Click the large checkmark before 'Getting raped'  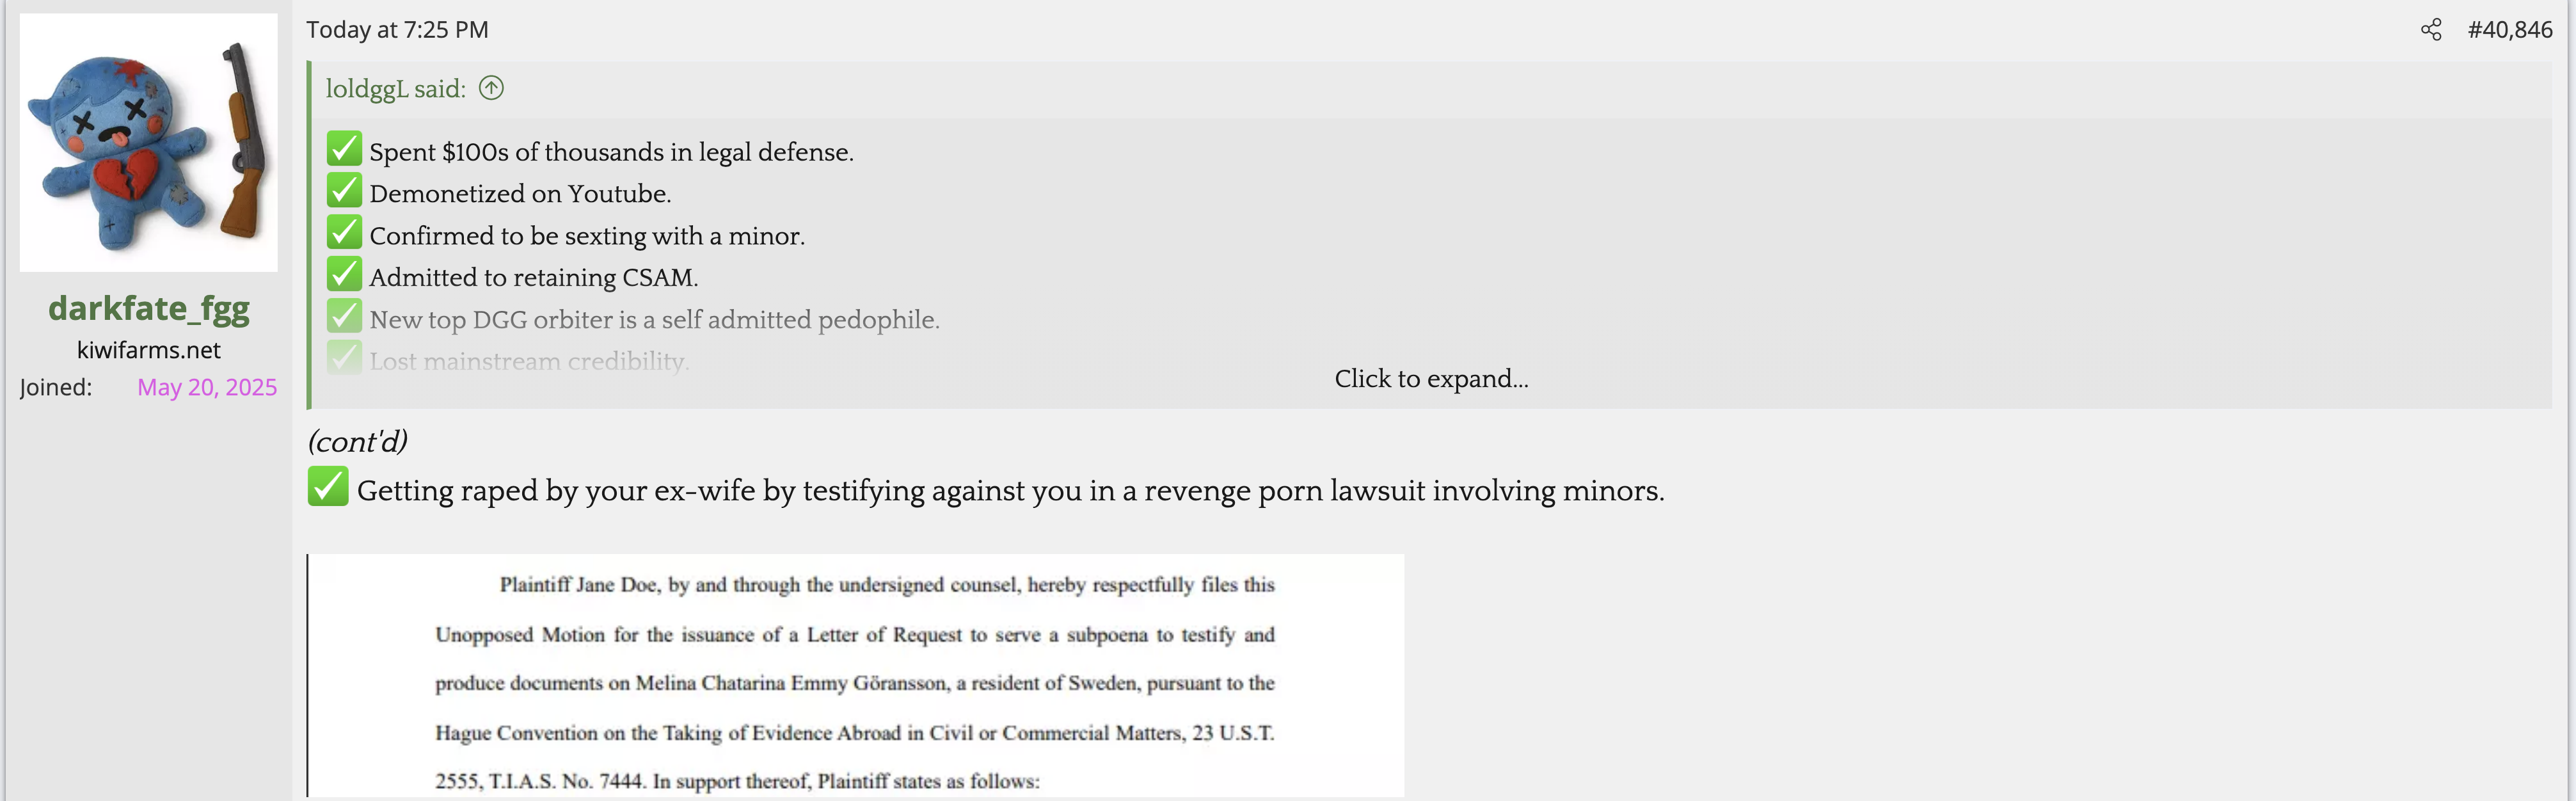pos(328,487)
